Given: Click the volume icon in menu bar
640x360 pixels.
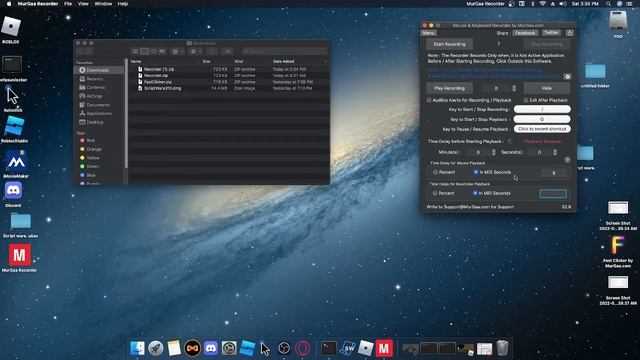Looking at the screenshot, I should tap(563, 4).
